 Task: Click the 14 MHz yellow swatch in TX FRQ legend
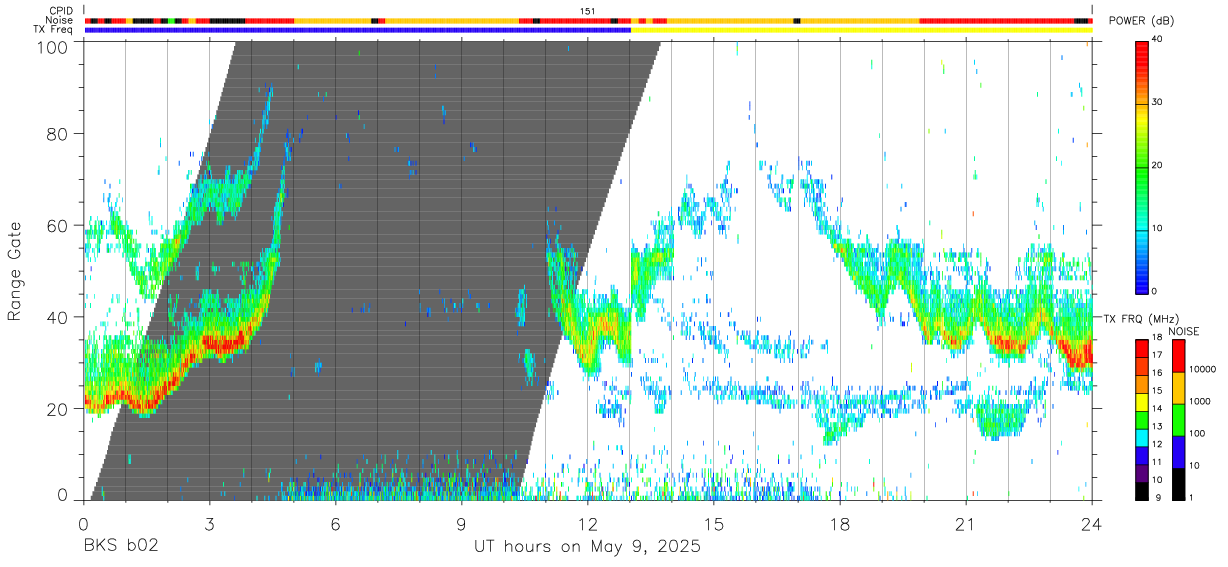(x=1142, y=402)
